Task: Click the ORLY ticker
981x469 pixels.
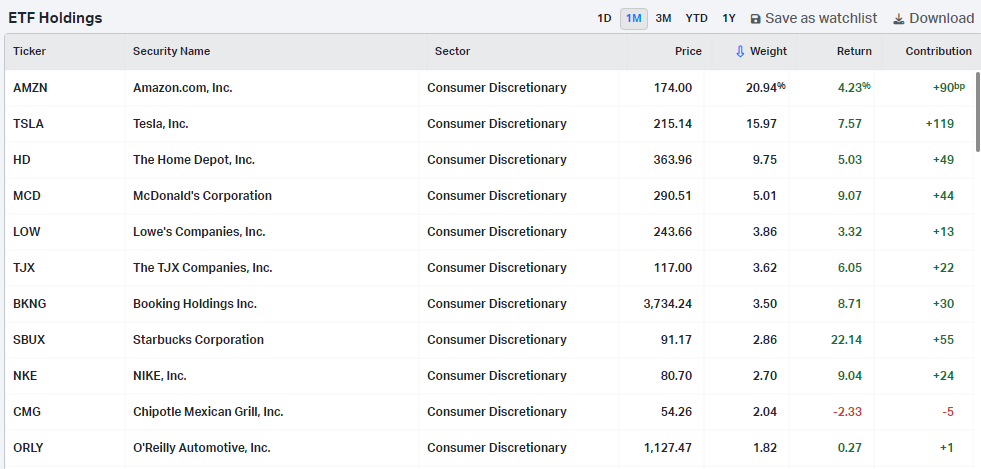Action: coord(28,448)
